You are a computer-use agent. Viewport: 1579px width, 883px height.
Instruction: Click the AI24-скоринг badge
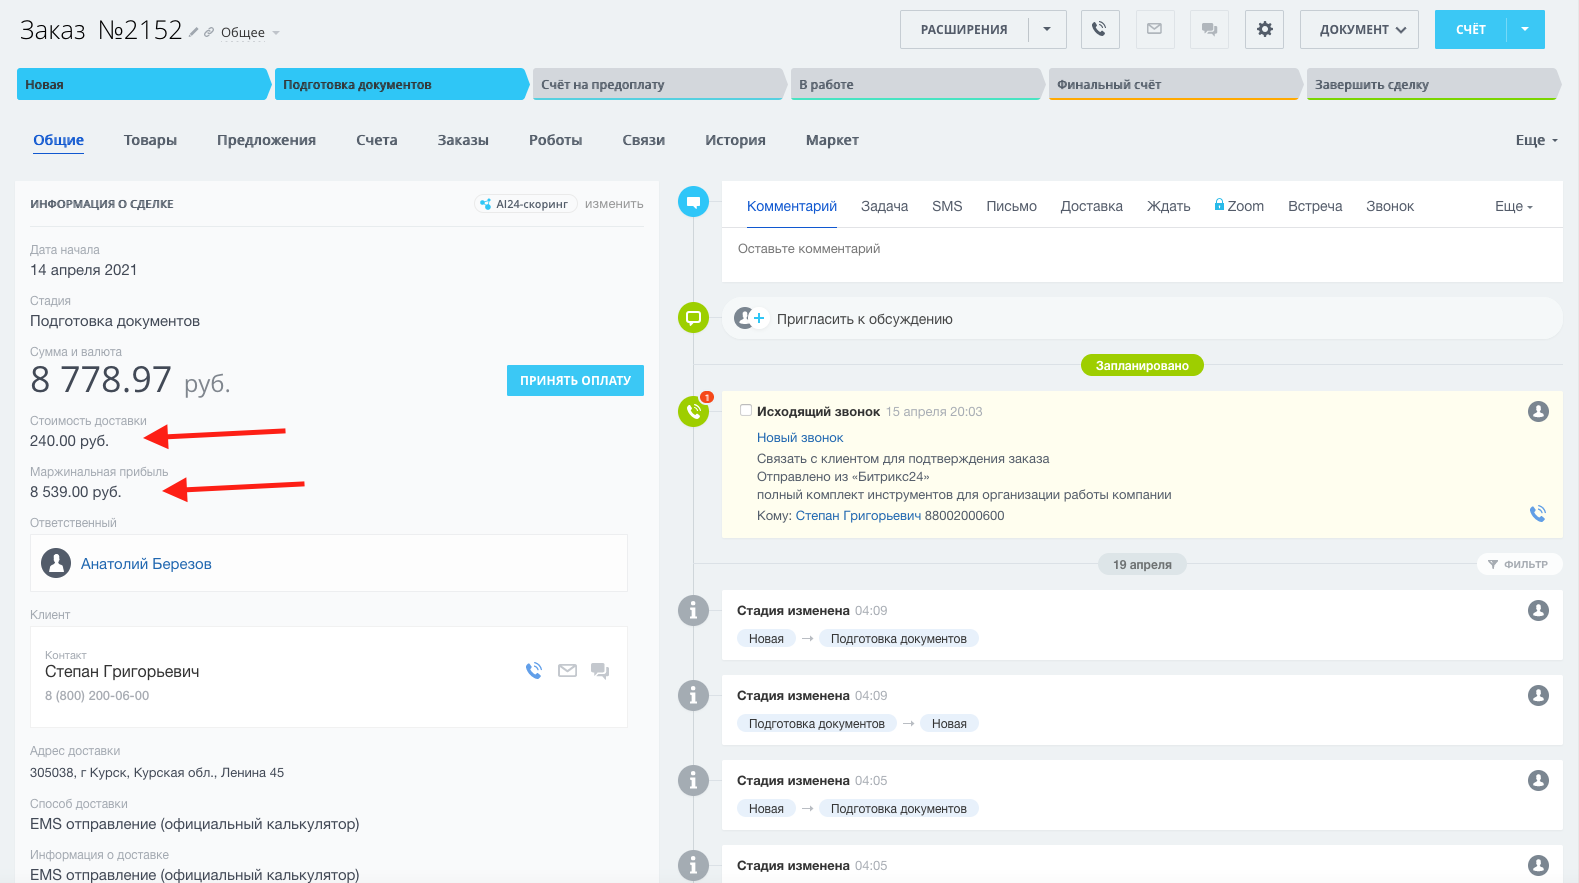point(525,204)
